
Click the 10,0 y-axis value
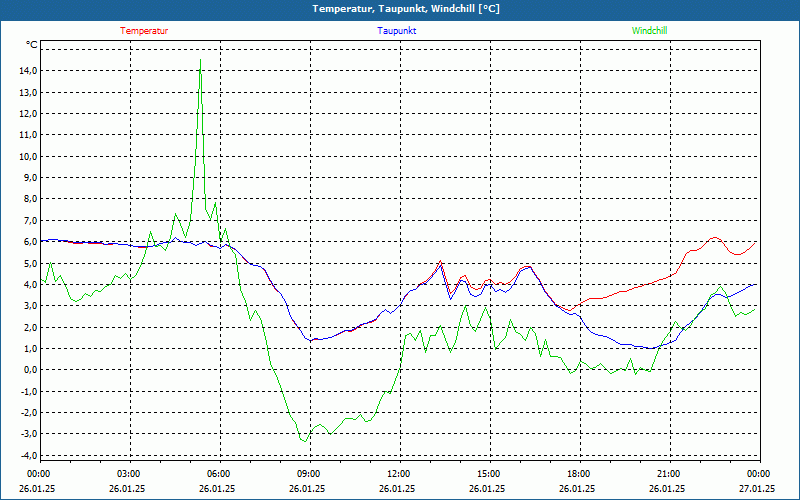tap(28, 157)
